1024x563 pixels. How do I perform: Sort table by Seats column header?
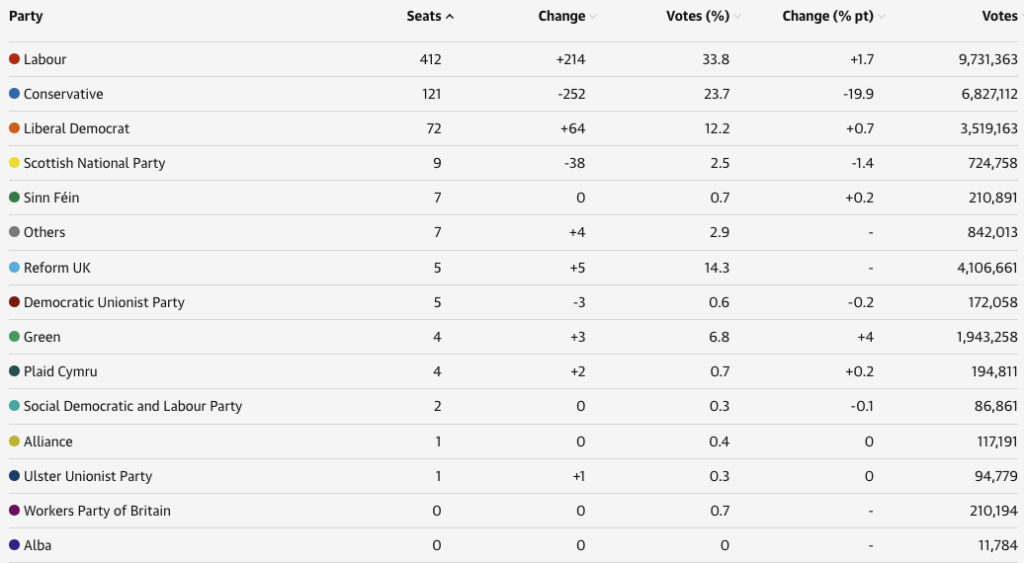(430, 16)
